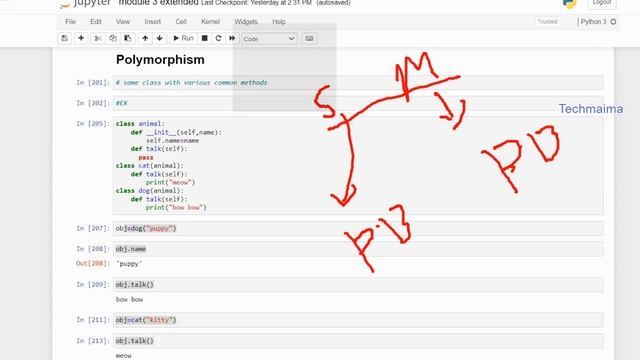Click the kernel idle circle indicator
Screen dimensions: 640x360
click(x=613, y=22)
